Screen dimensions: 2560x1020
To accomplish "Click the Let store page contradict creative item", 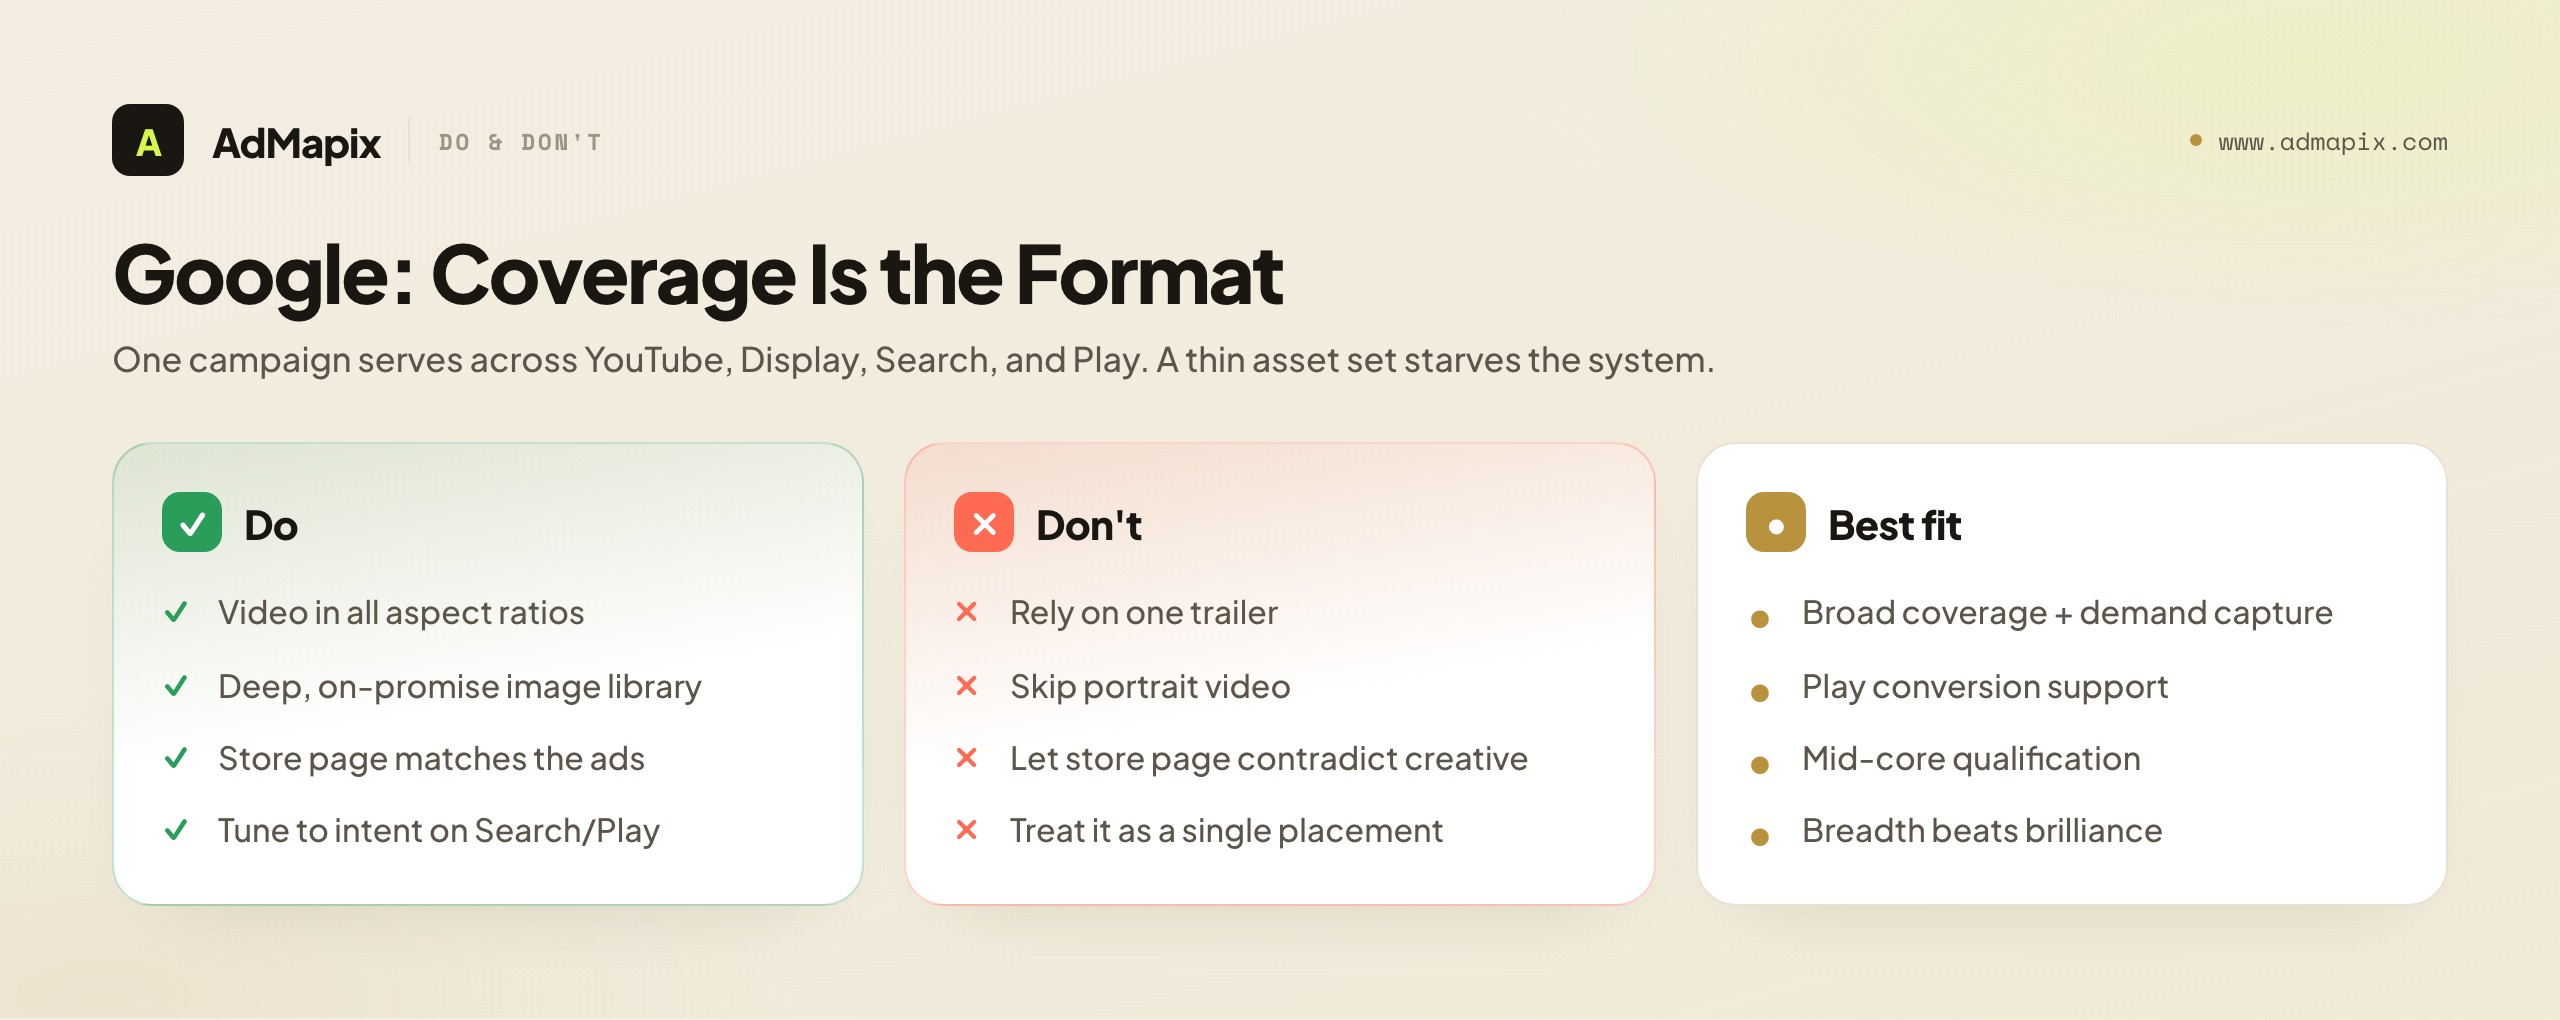I will click(x=1269, y=758).
